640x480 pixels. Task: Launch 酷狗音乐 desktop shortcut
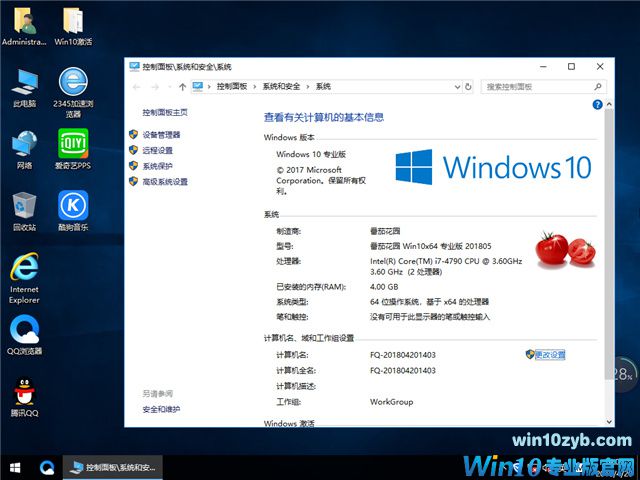point(73,211)
